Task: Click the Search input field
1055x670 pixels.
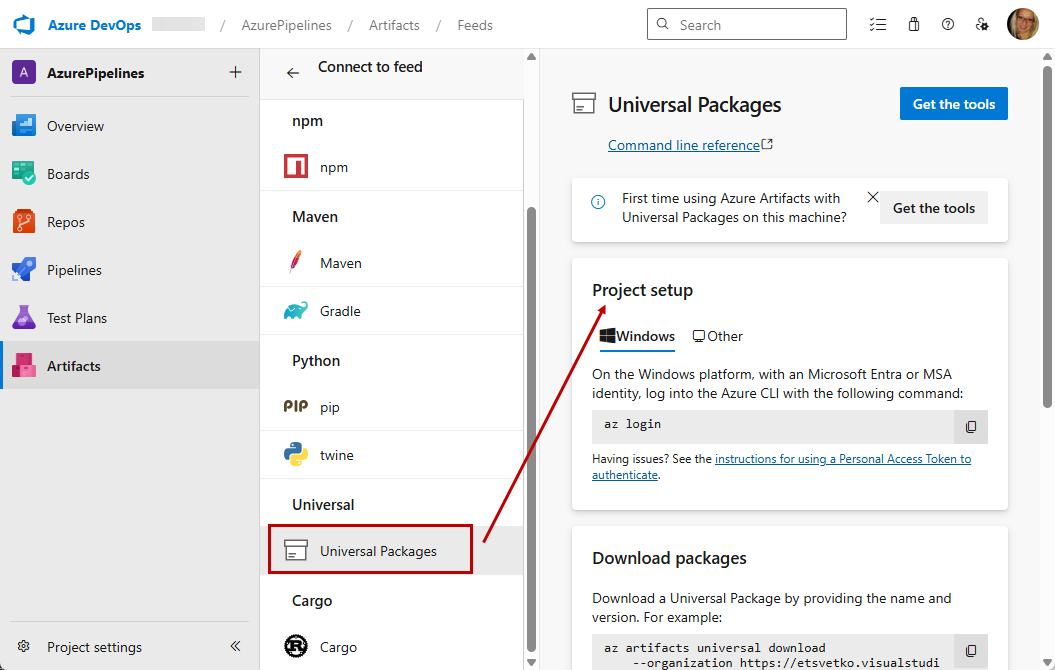Action: (747, 25)
